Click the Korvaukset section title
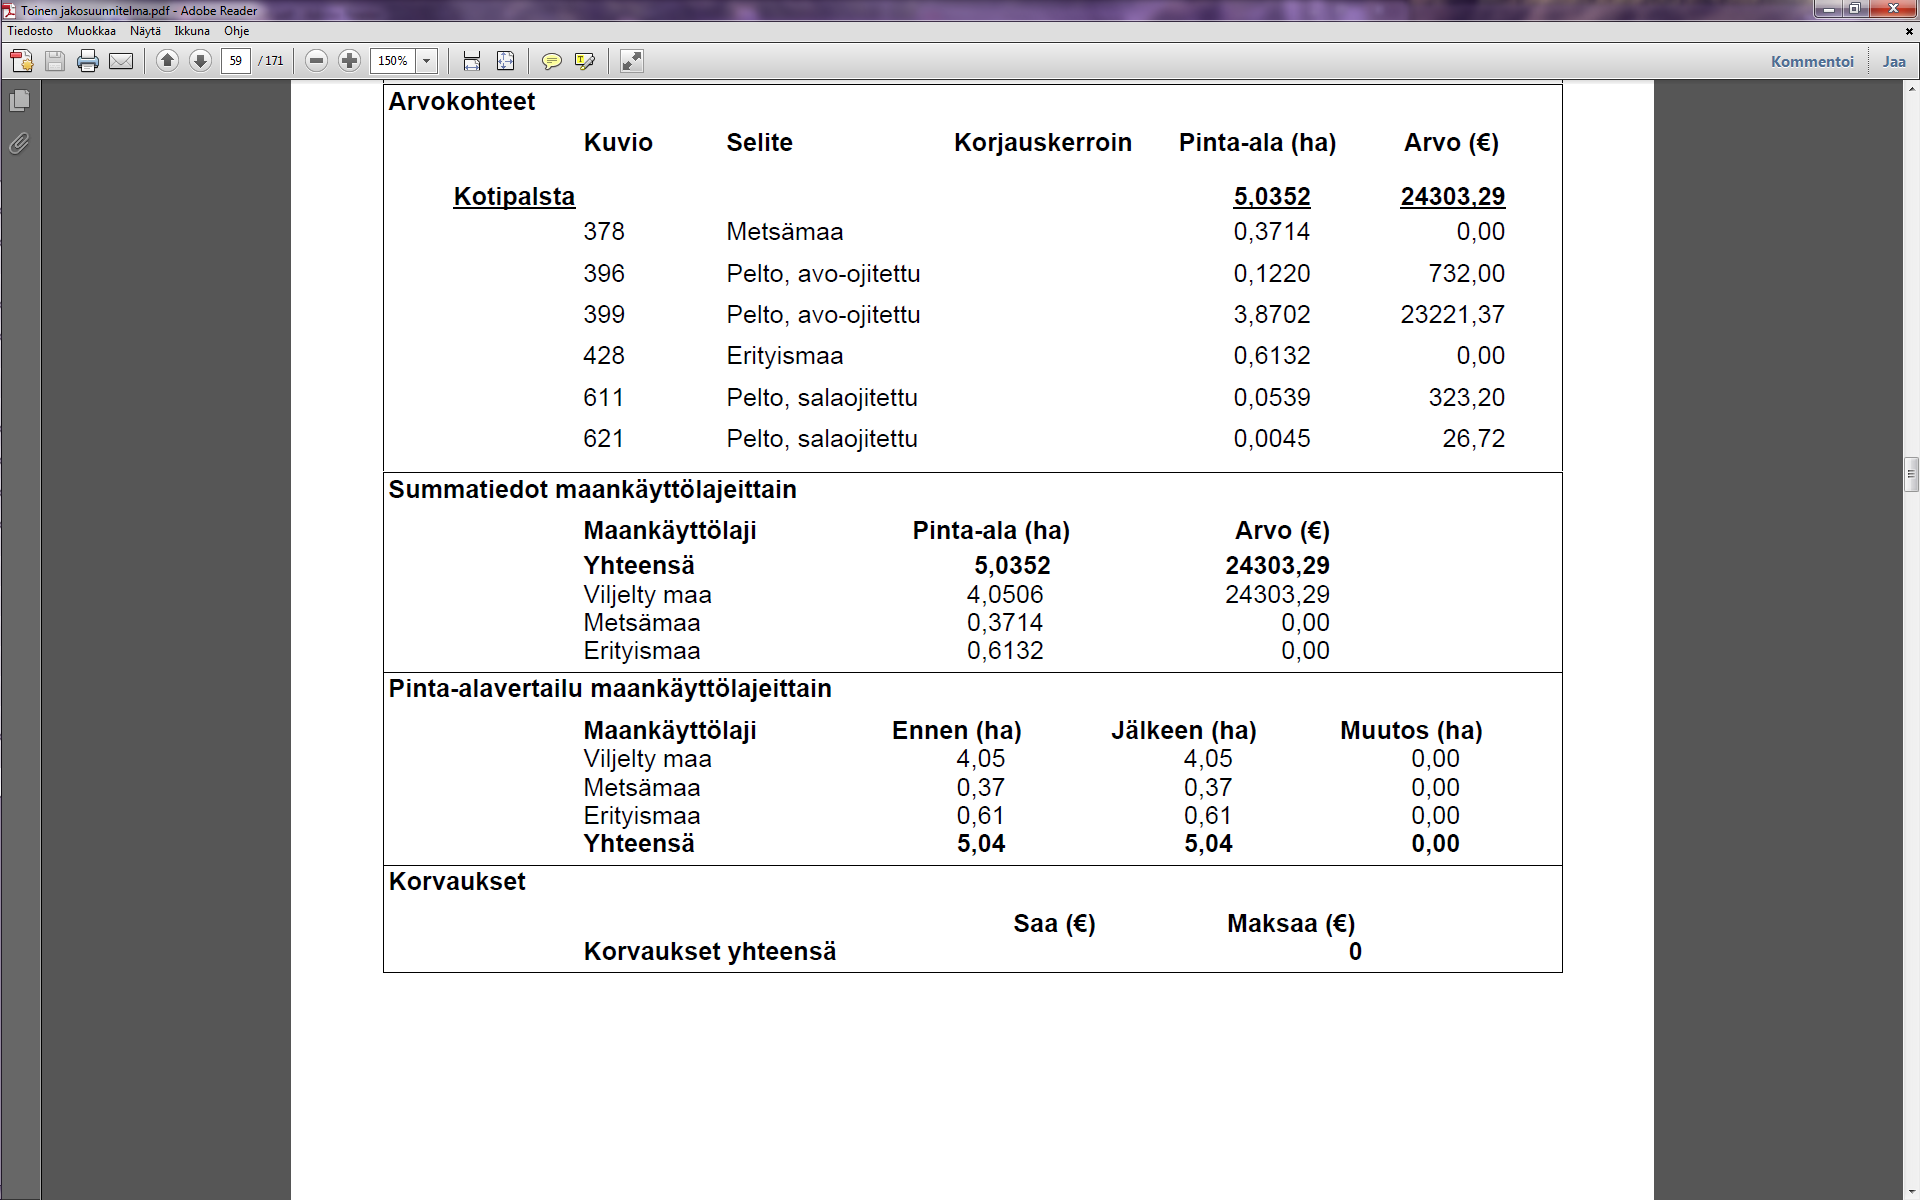Image resolution: width=1920 pixels, height=1200 pixels. click(457, 882)
